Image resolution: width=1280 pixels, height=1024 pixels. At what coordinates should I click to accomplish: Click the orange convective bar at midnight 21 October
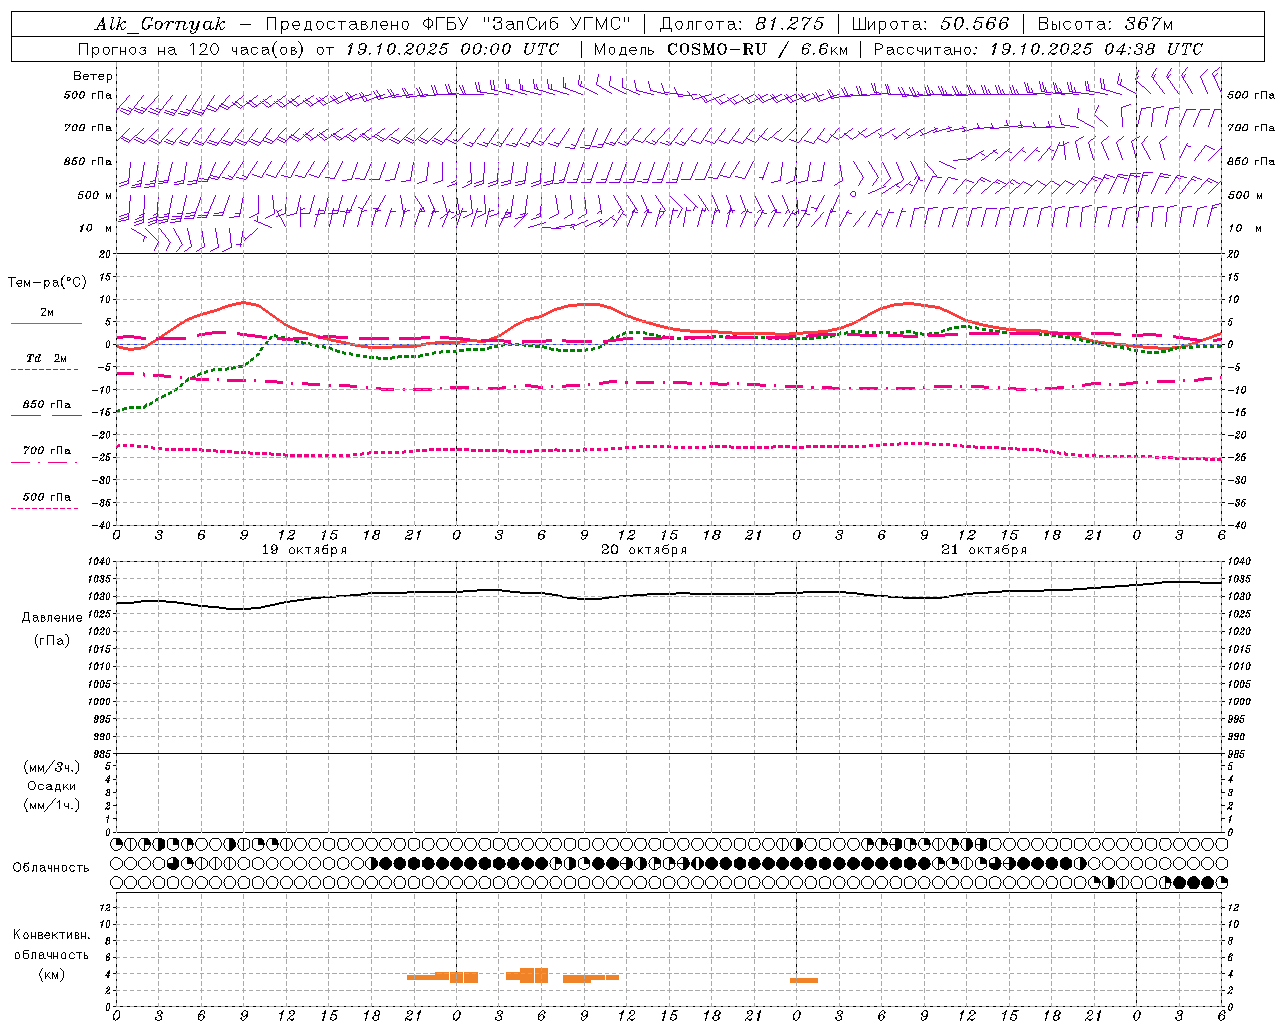pyautogui.click(x=804, y=980)
